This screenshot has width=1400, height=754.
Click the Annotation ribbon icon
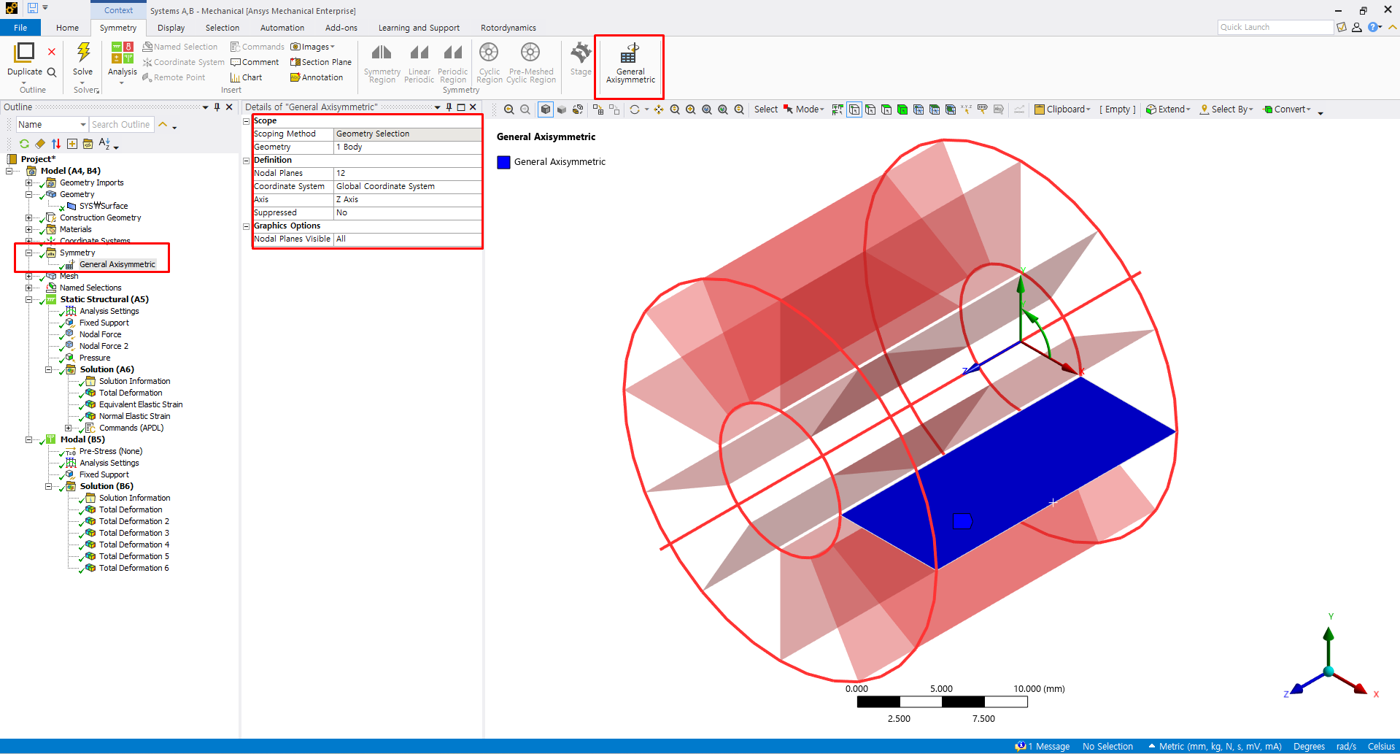coord(316,77)
